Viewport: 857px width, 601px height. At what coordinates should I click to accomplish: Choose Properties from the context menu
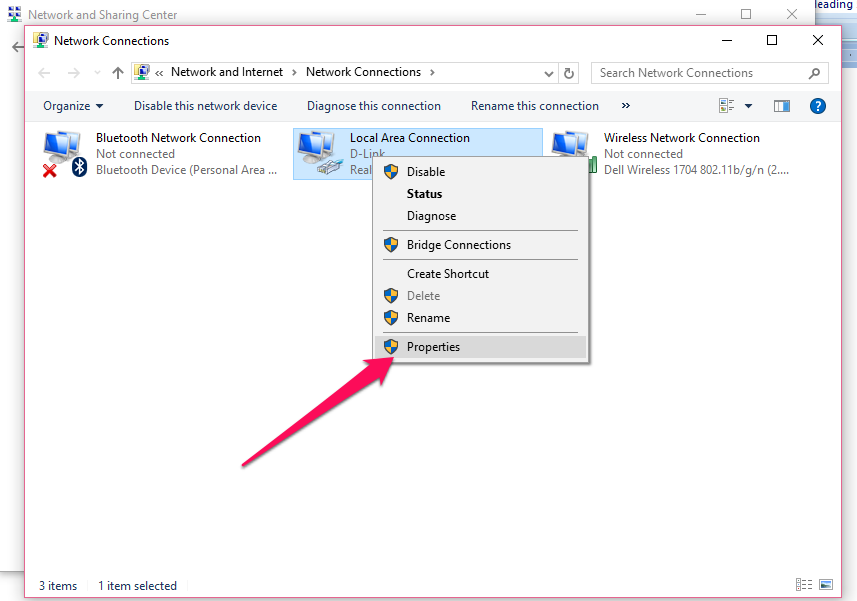[x=433, y=347]
